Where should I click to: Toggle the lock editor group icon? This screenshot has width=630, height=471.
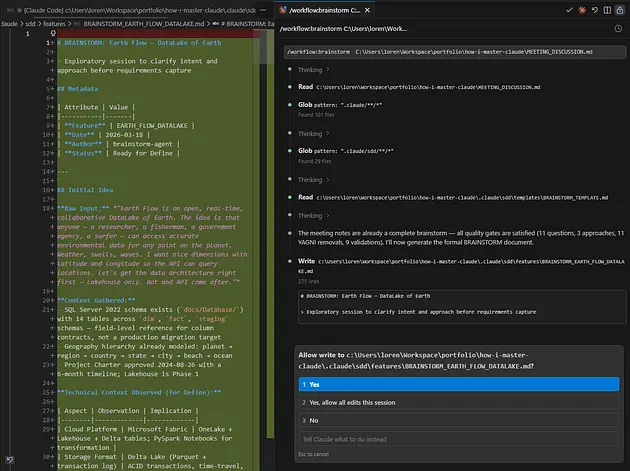[620, 10]
